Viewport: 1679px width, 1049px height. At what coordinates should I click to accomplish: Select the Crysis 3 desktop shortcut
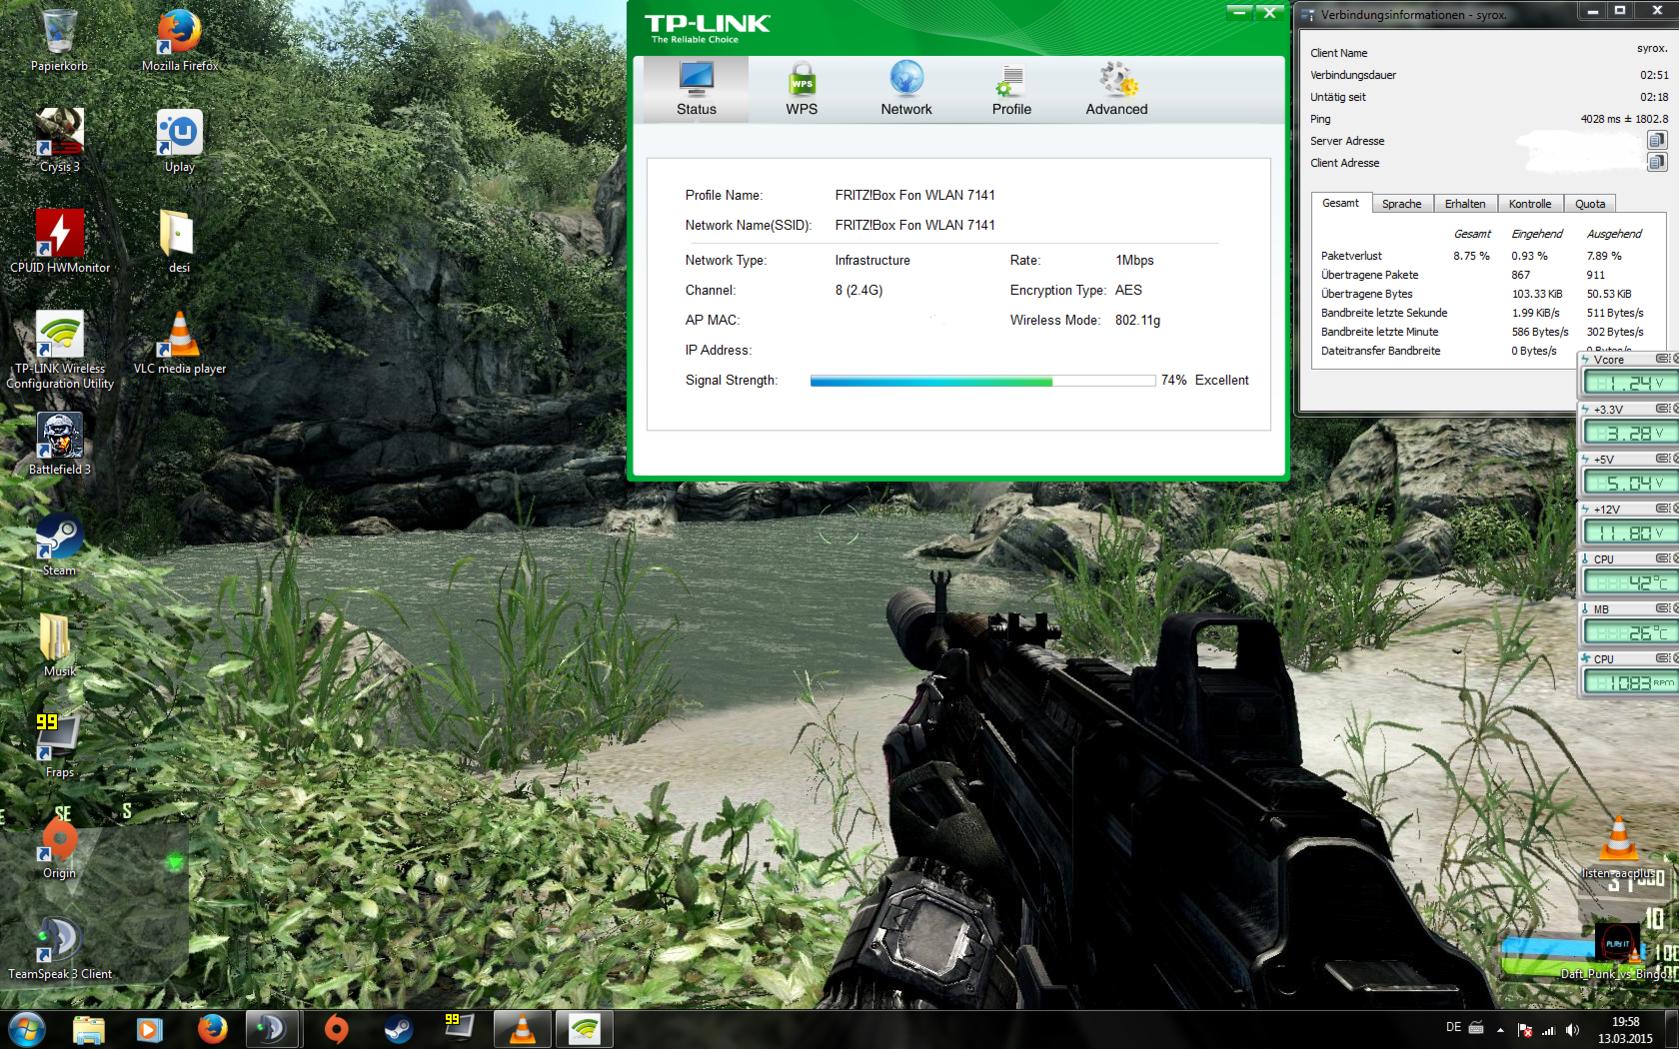coord(60,141)
